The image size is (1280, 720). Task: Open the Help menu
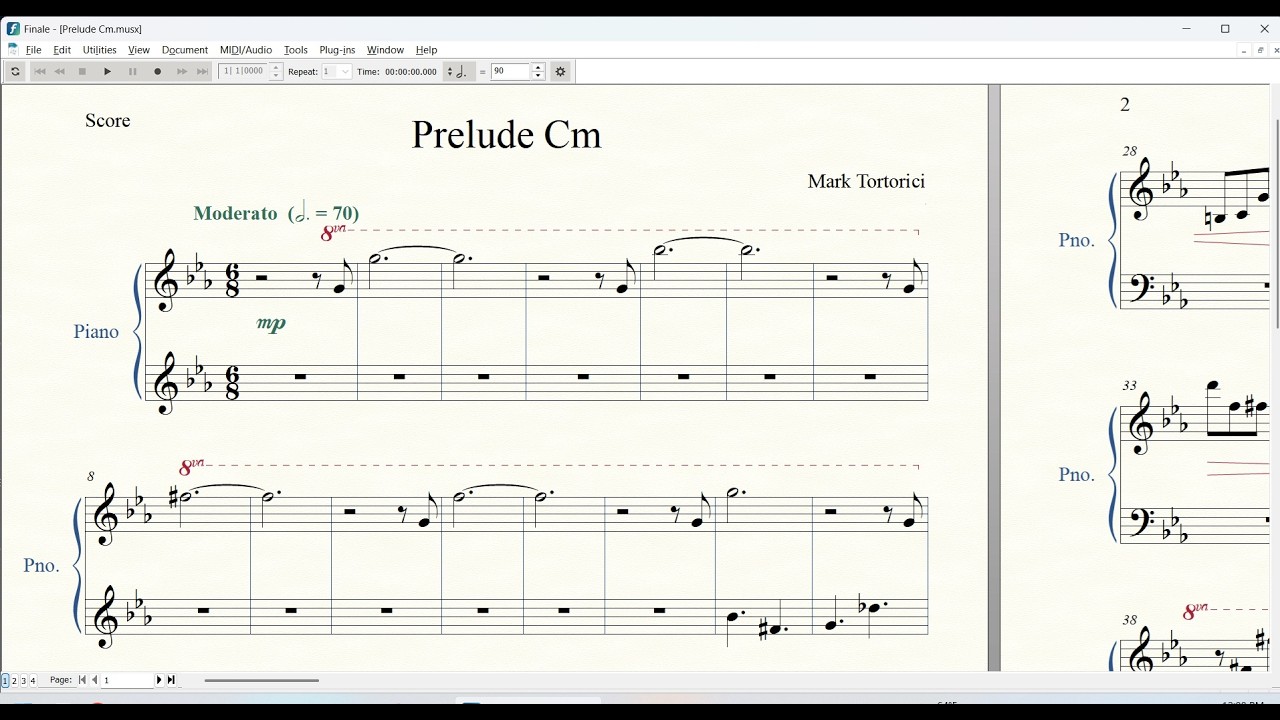[427, 50]
